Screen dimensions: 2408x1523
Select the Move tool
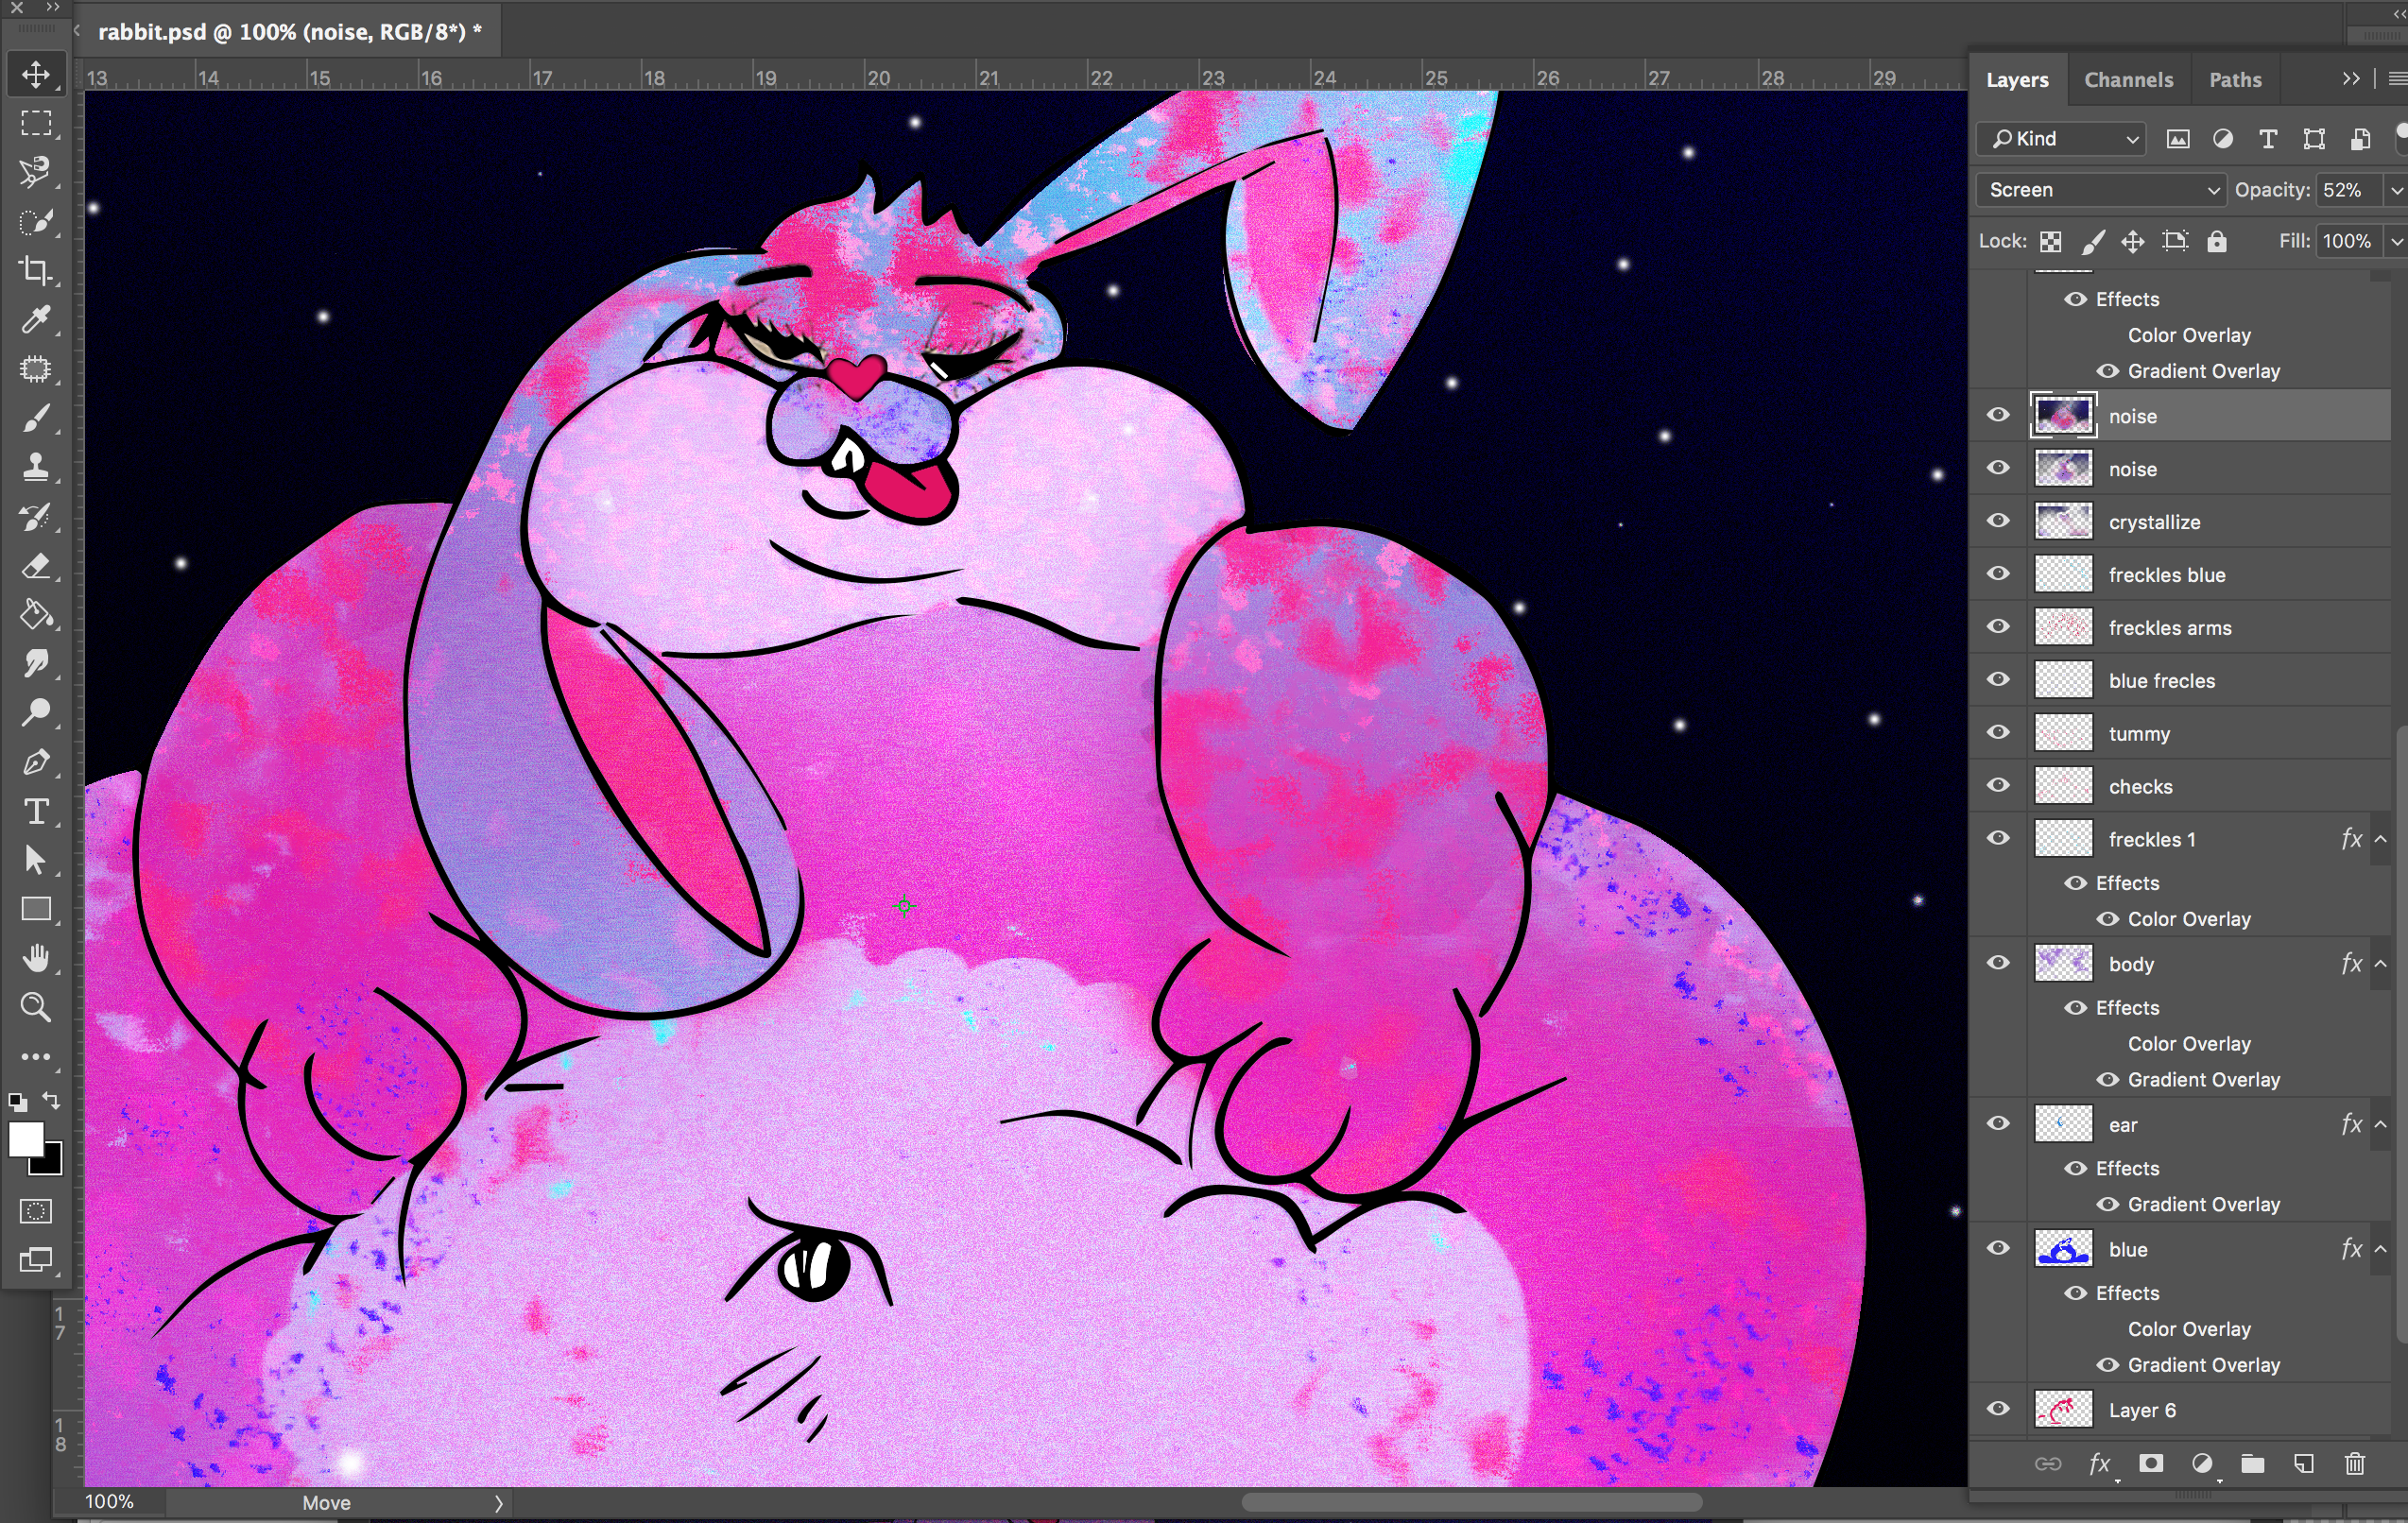pyautogui.click(x=36, y=74)
